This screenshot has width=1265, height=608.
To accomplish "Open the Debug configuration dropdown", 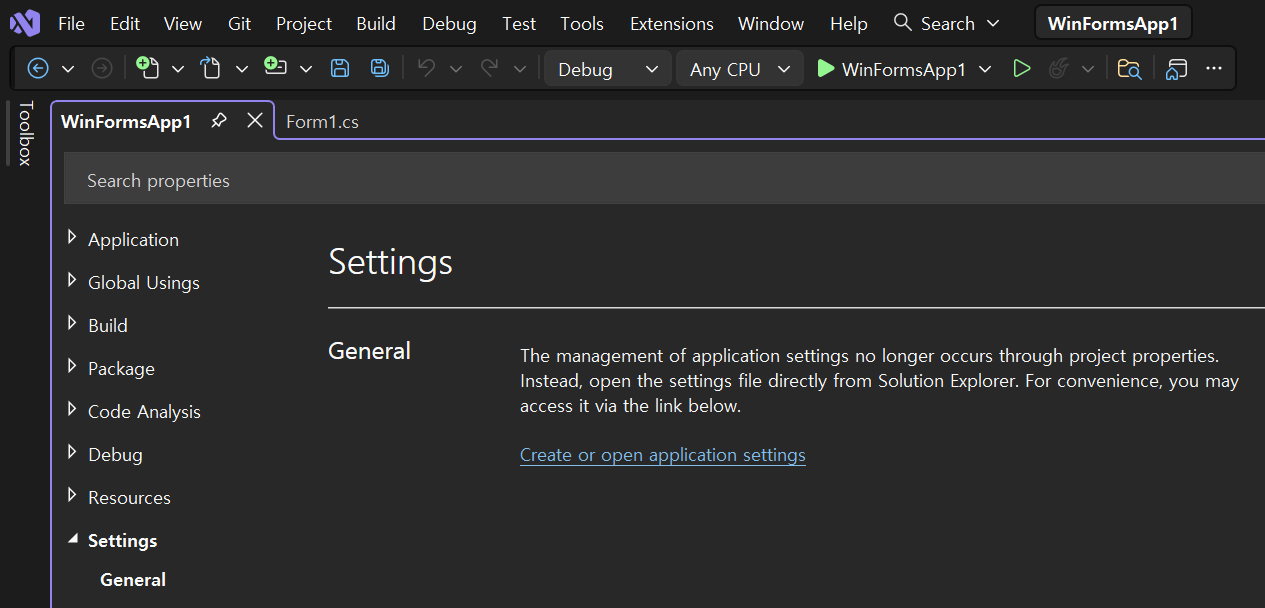I will [x=608, y=69].
